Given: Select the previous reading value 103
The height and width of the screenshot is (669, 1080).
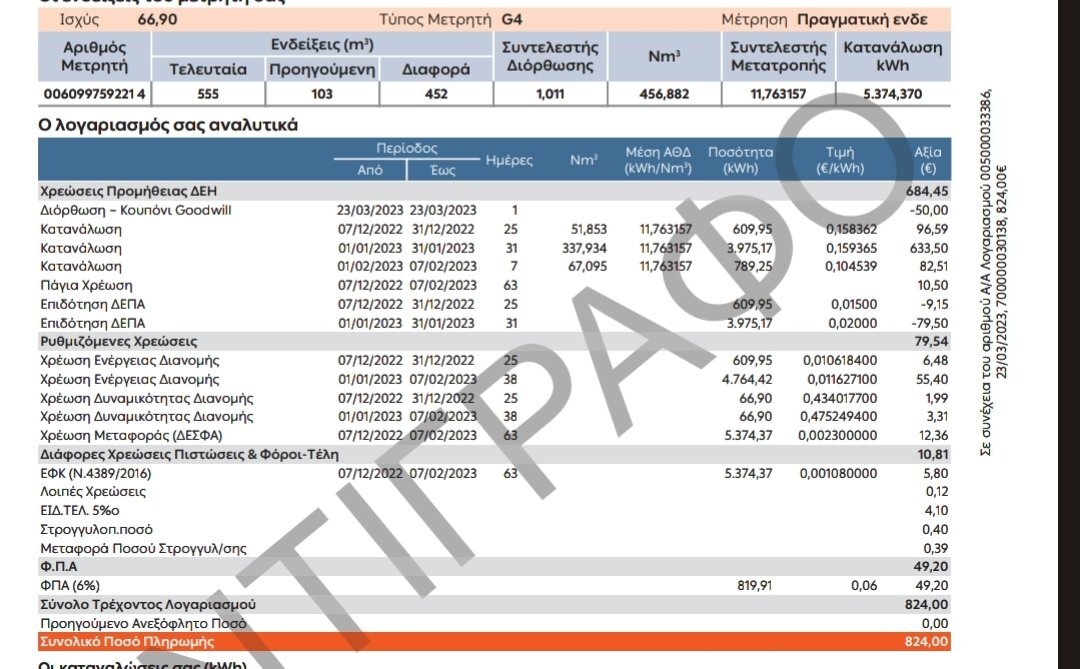Looking at the screenshot, I should click(322, 94).
